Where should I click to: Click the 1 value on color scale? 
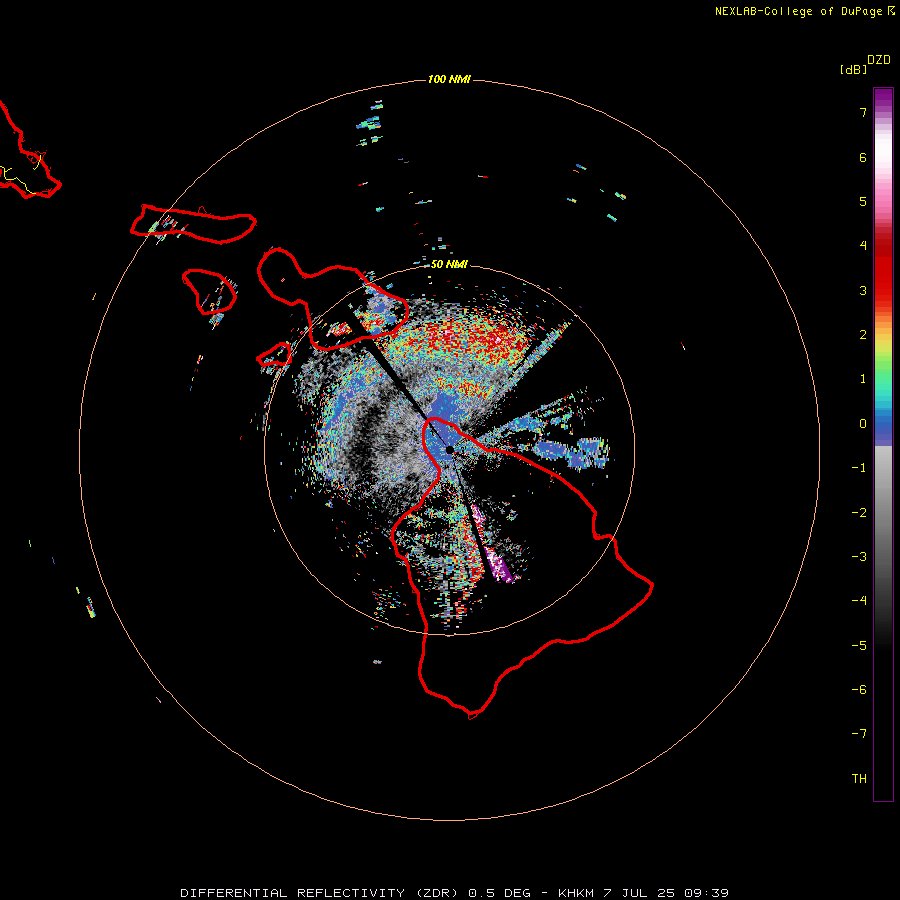point(863,379)
